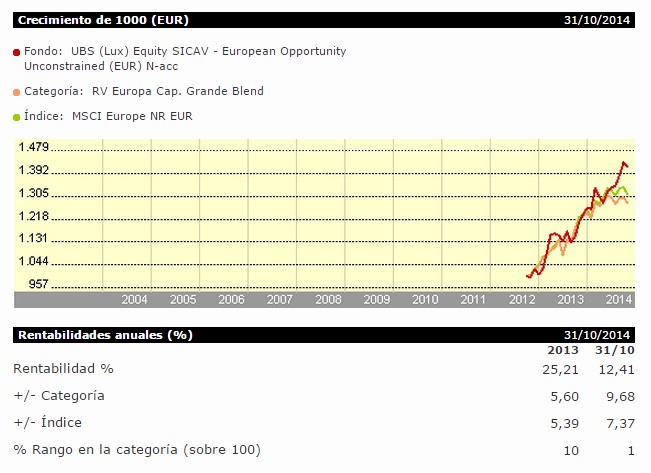Click the green Índice legend dot

coord(17,118)
